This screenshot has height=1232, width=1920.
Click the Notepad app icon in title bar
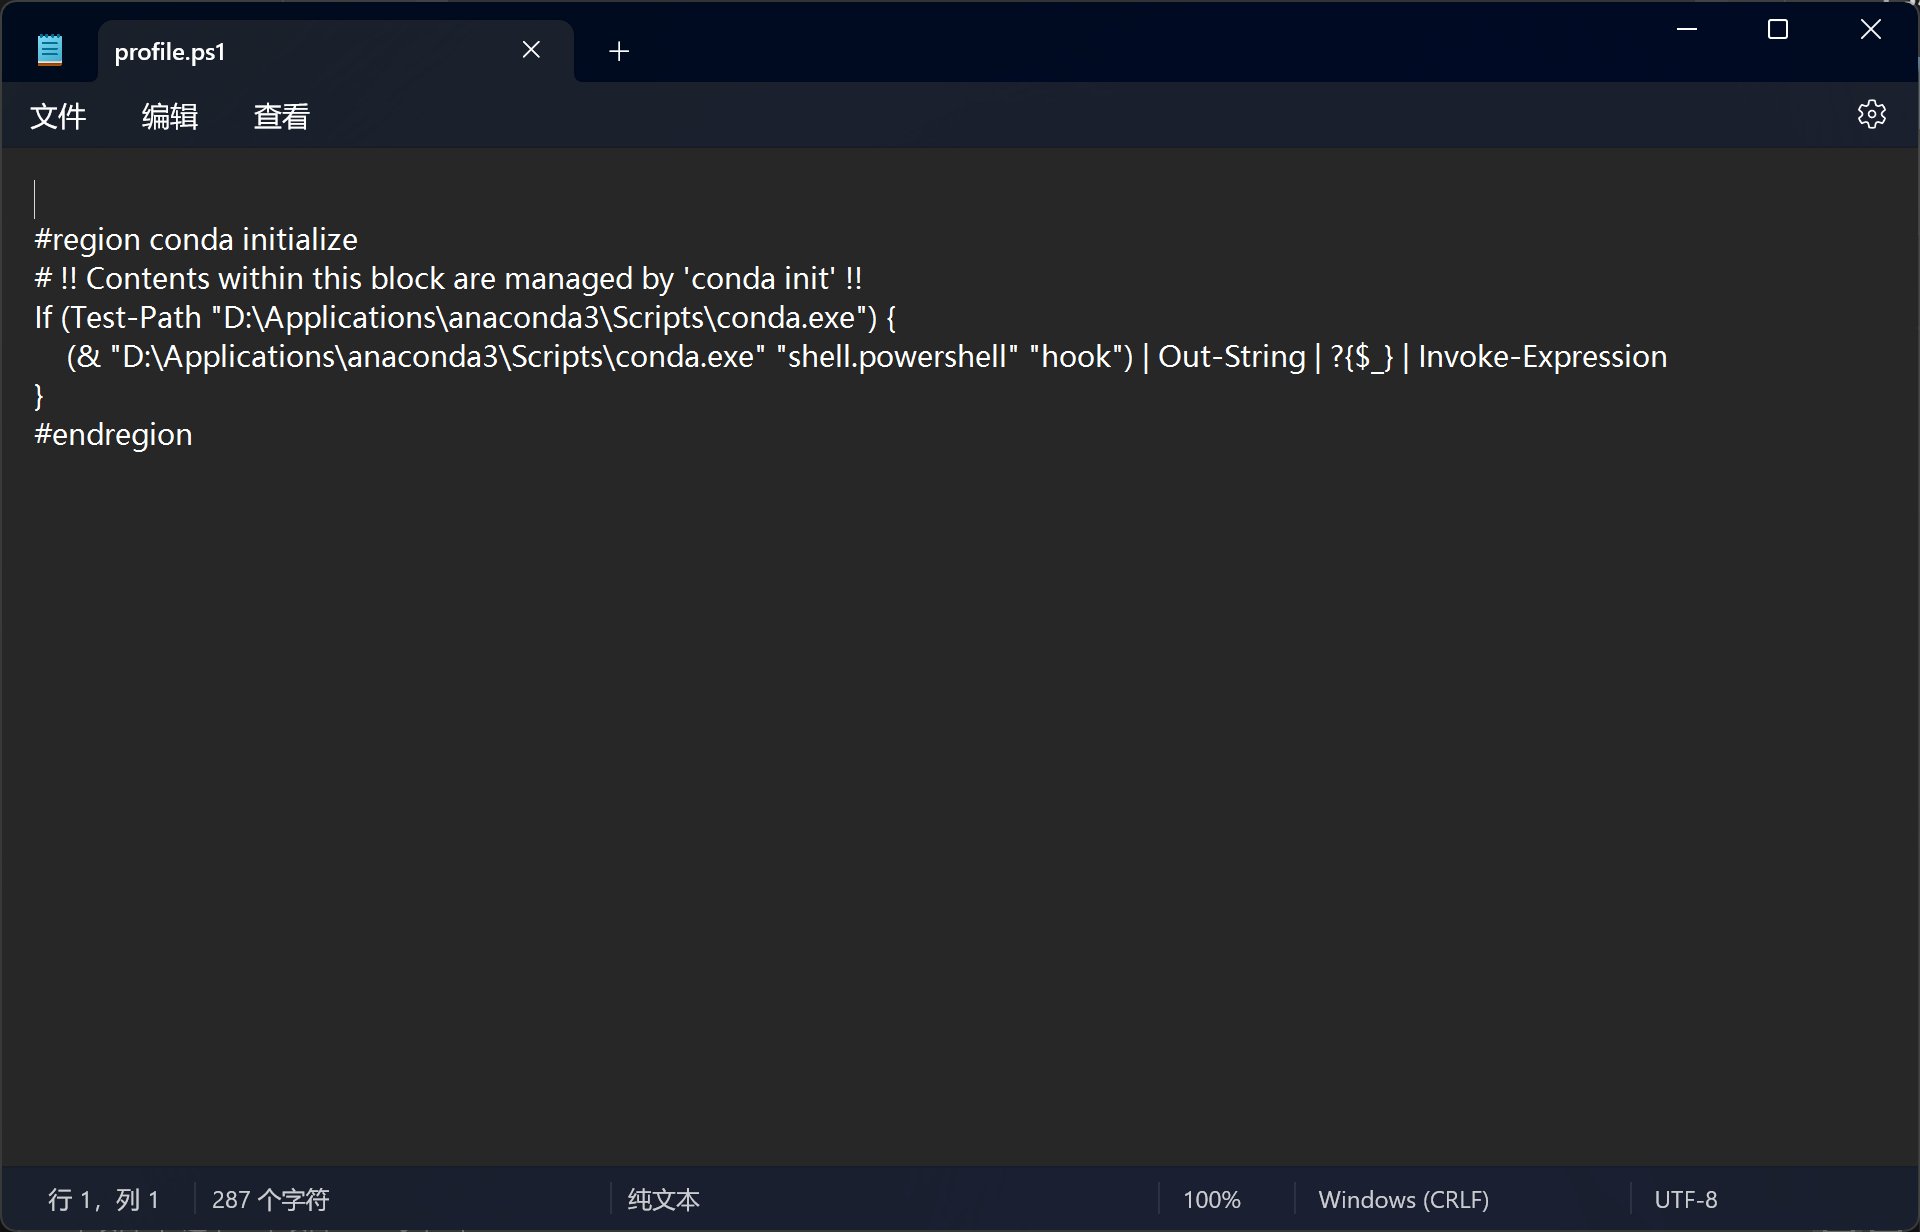(x=50, y=50)
